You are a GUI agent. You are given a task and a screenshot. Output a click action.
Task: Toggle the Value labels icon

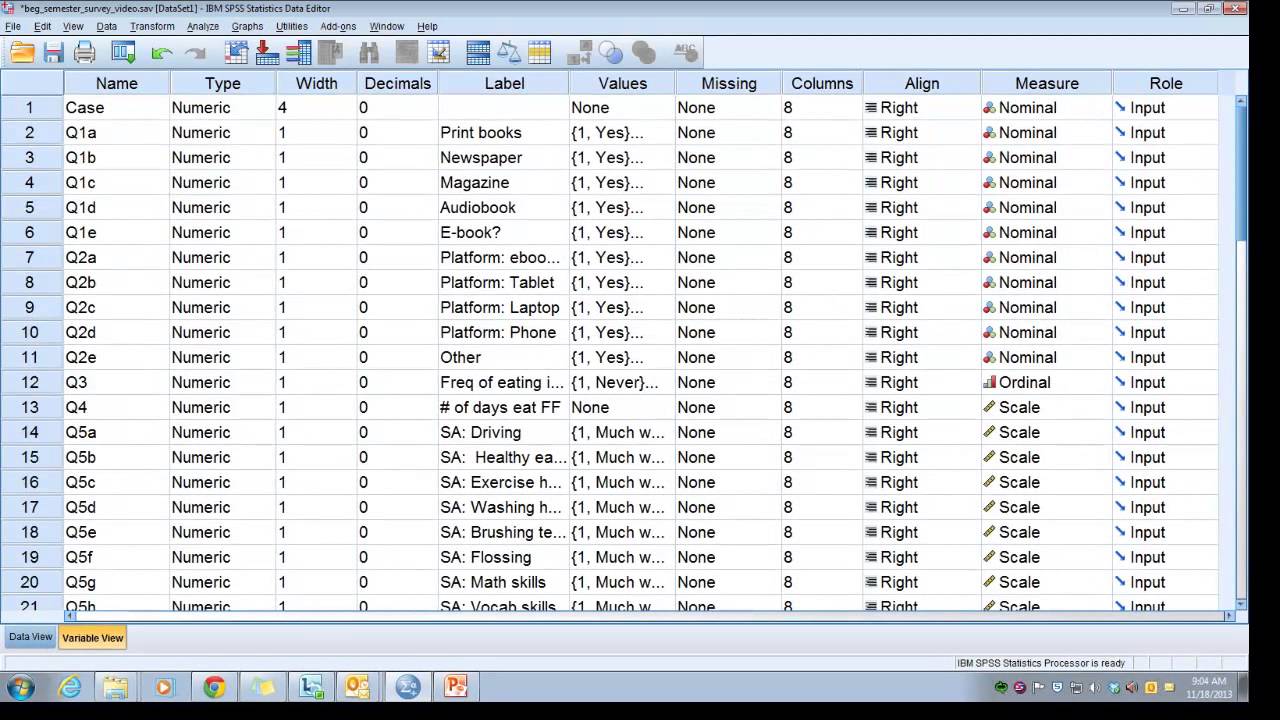(x=580, y=53)
